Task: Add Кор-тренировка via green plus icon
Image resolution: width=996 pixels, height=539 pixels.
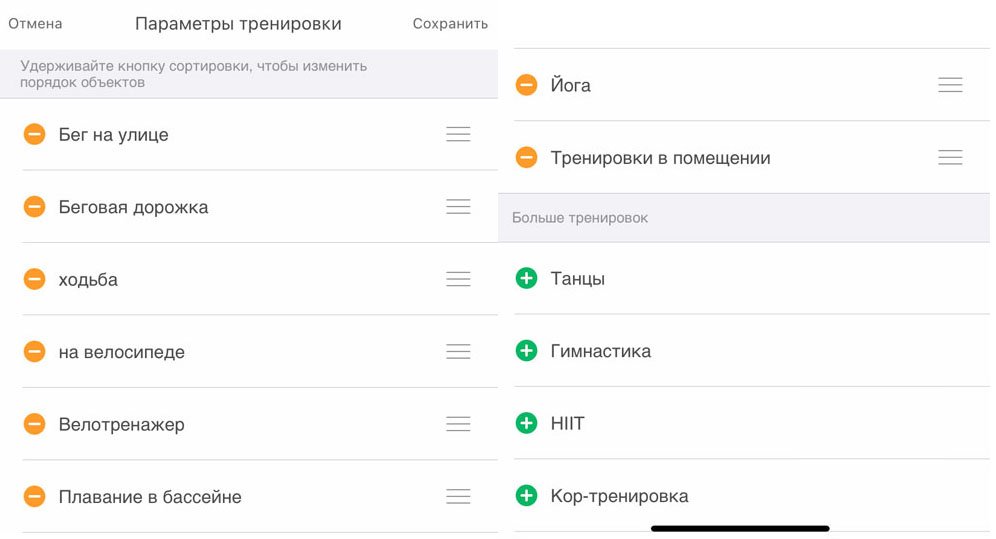Action: 526,495
